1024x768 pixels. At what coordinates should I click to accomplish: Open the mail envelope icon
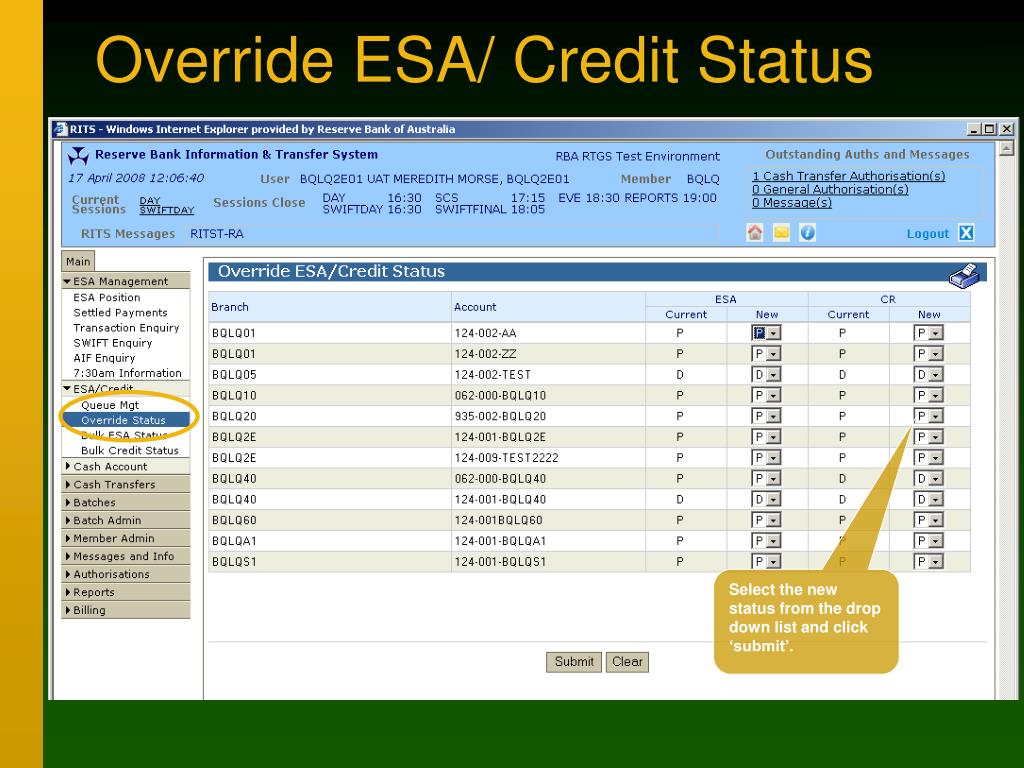pos(781,232)
